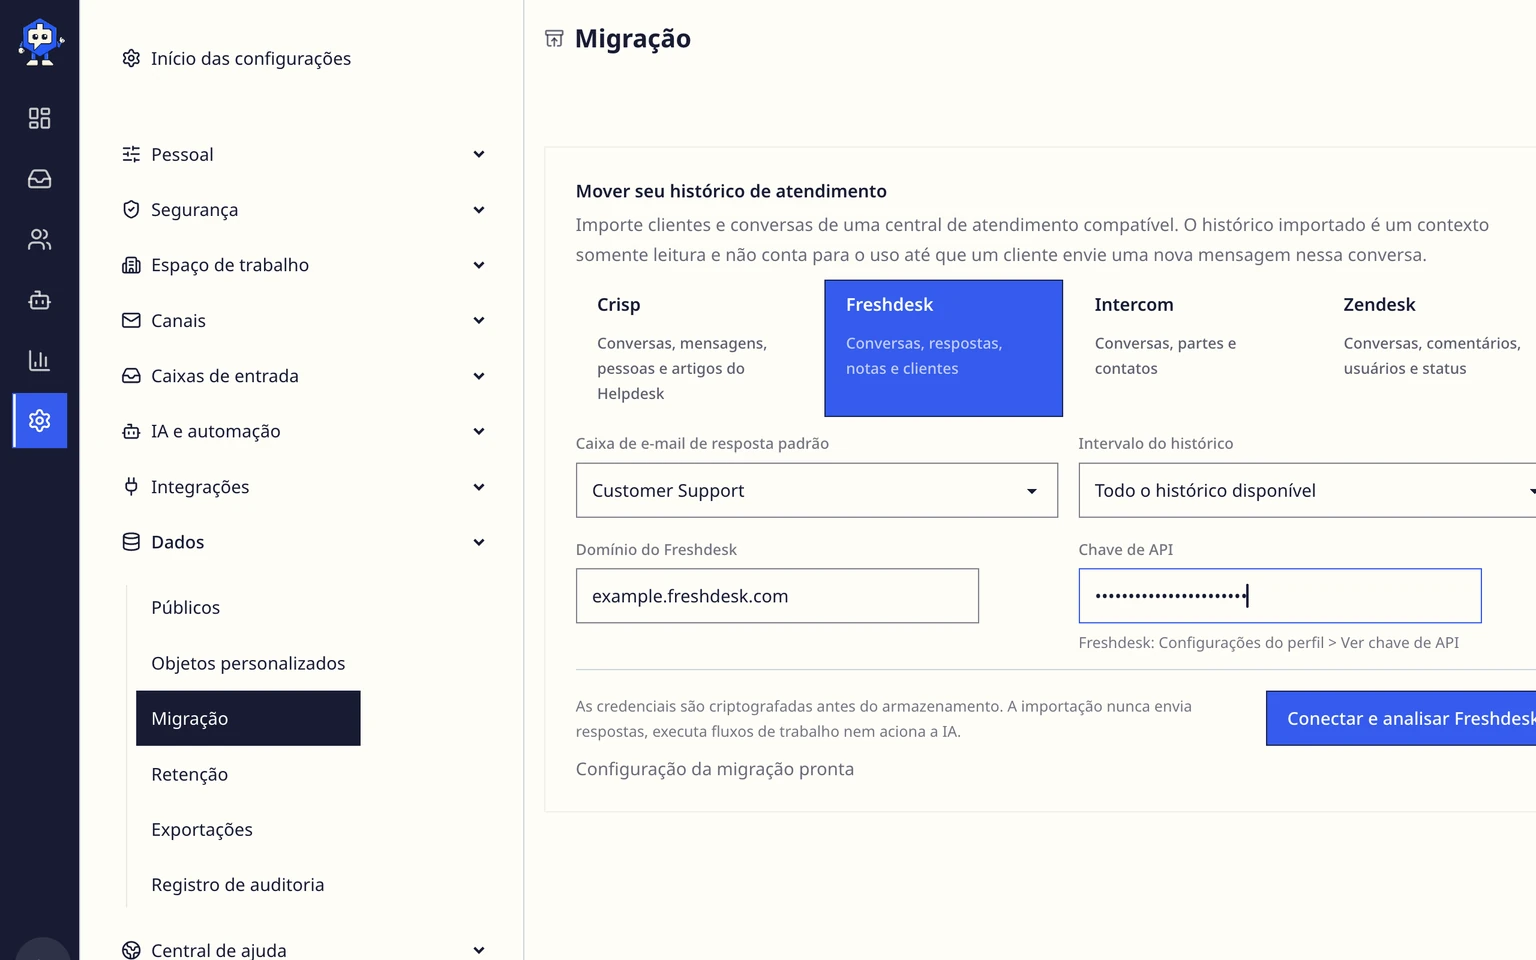Expand the Segurança section chevron
Screen dimensions: 1536x960
pyautogui.click(x=479, y=210)
